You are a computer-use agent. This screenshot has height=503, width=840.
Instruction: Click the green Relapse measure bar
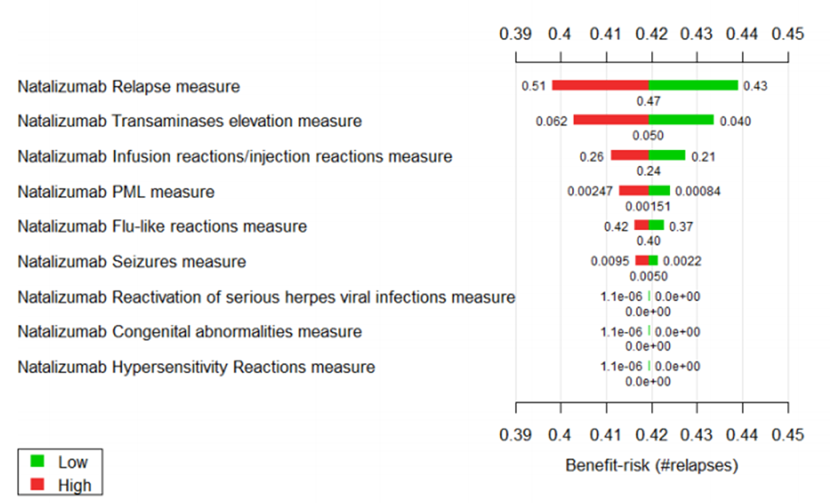coord(694,85)
